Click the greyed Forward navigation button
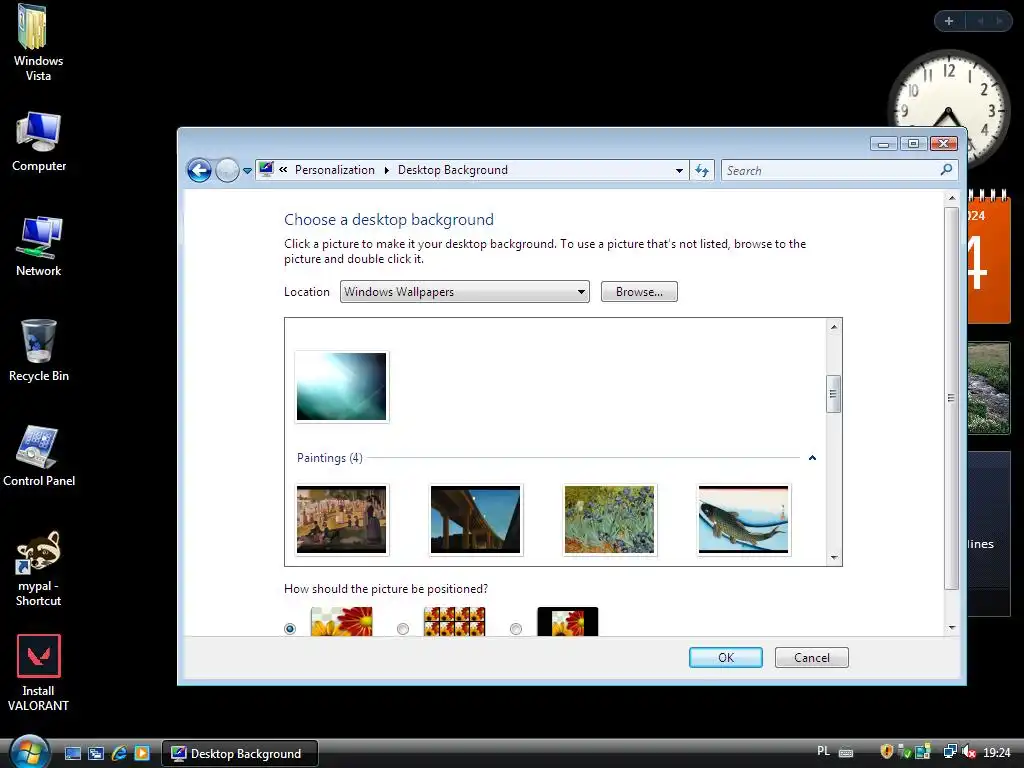1024x768 pixels. click(227, 170)
